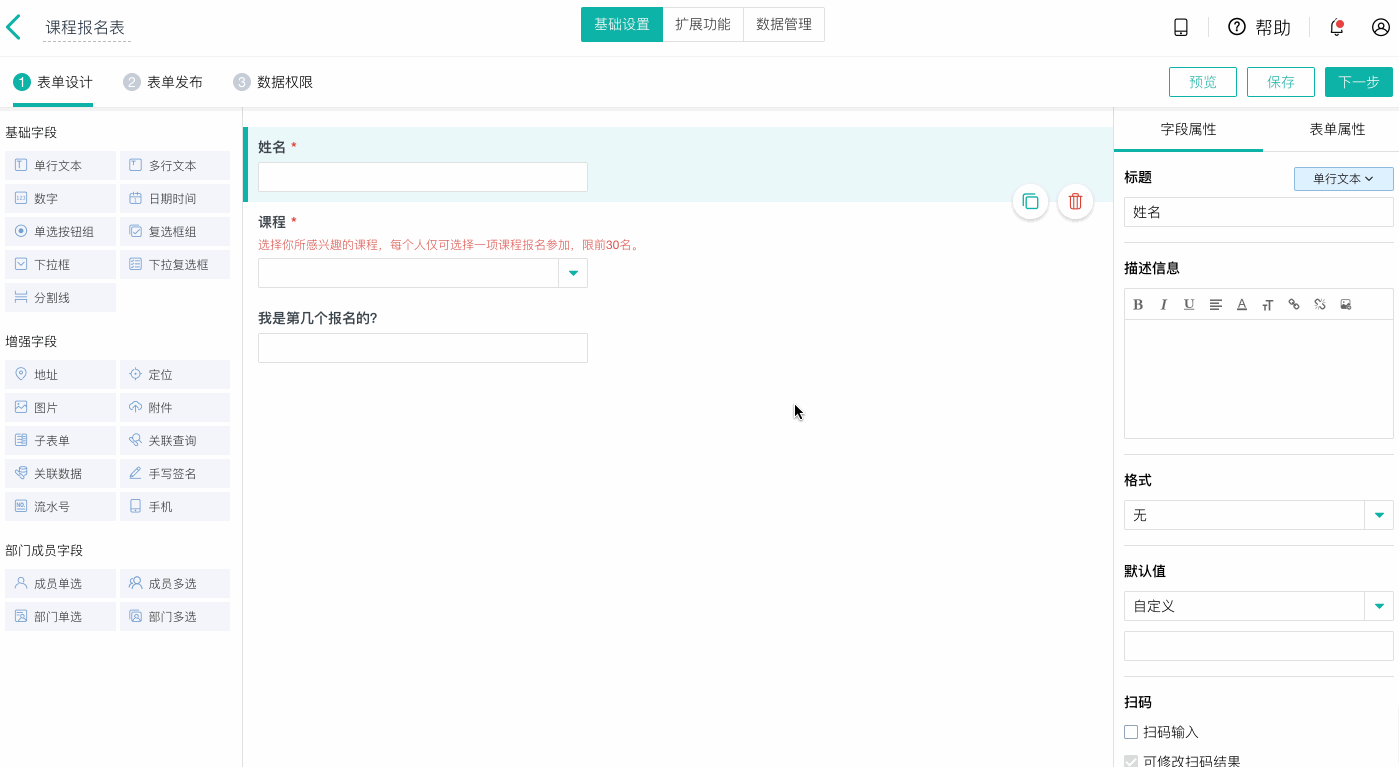Image resolution: width=1399 pixels, height=767 pixels.
Task: Apply underline in description editor
Action: (x=1189, y=305)
